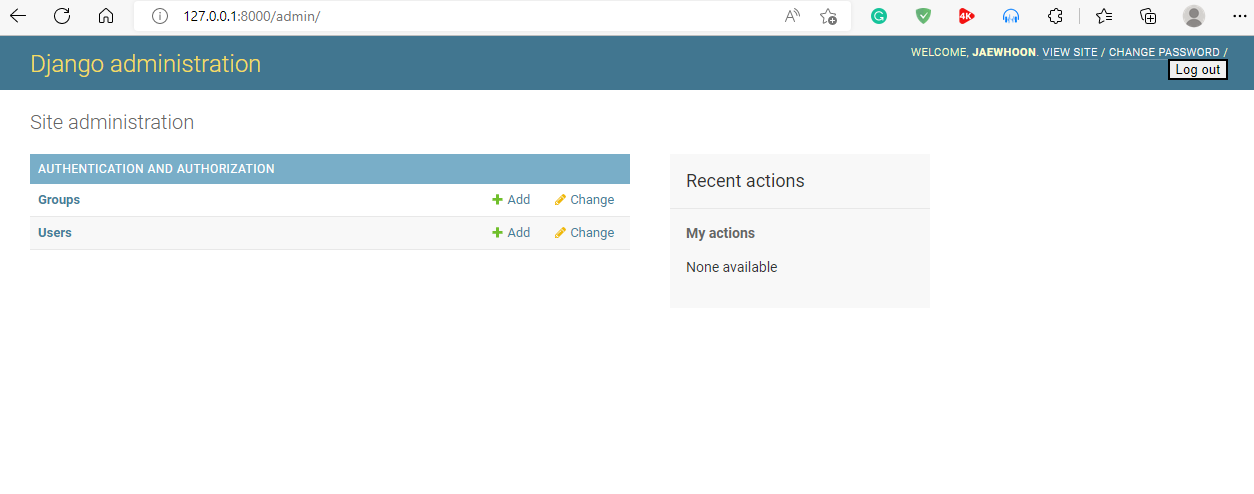Click the Django administration title link

click(x=145, y=64)
